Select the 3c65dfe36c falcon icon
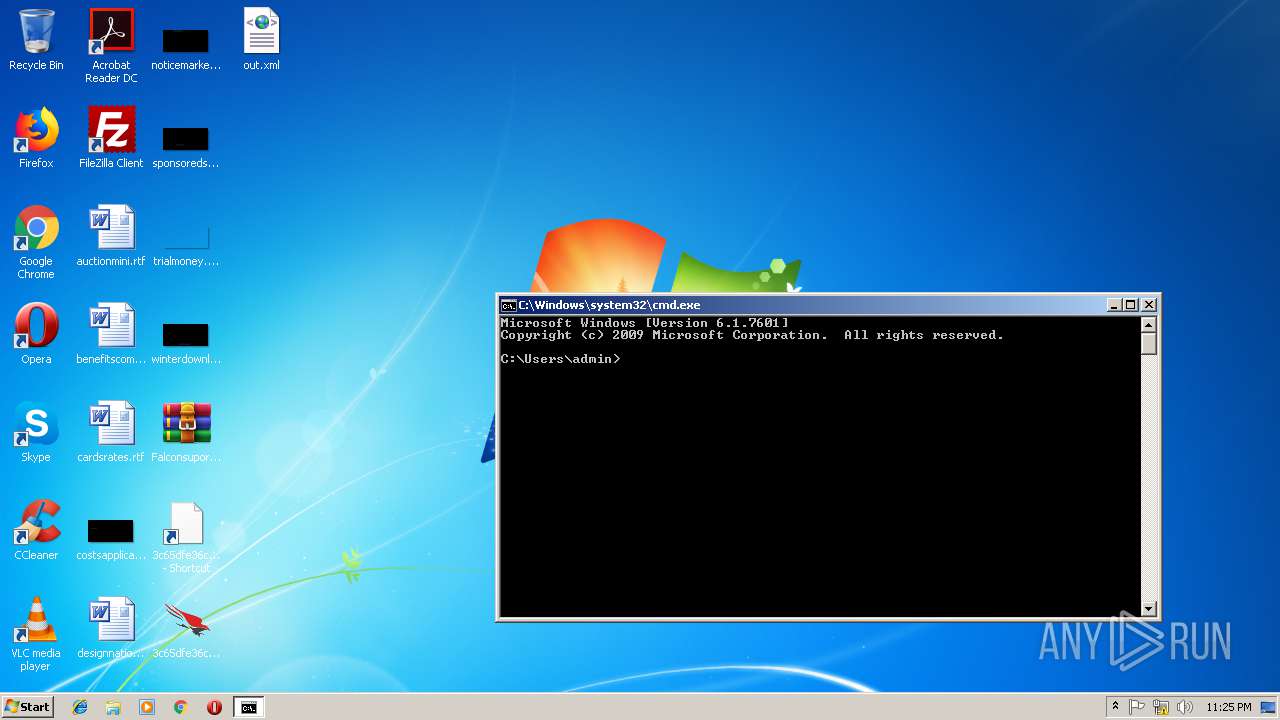 [x=186, y=629]
